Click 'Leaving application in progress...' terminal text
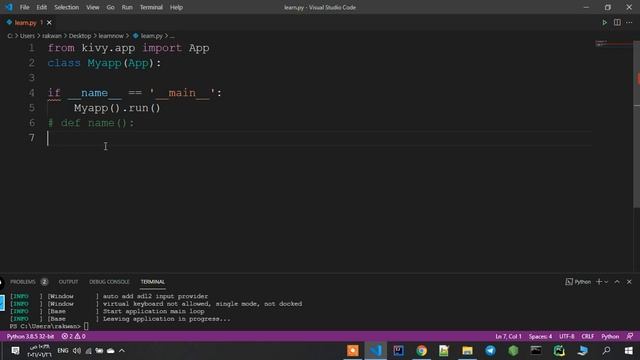Viewport: 640px width, 360px height. [167, 319]
